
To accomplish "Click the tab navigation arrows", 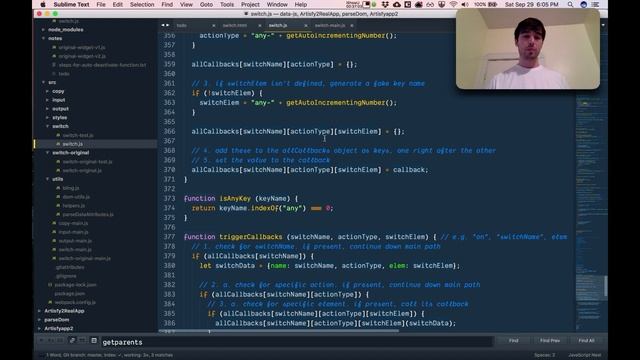I will pyautogui.click(x=165, y=25).
